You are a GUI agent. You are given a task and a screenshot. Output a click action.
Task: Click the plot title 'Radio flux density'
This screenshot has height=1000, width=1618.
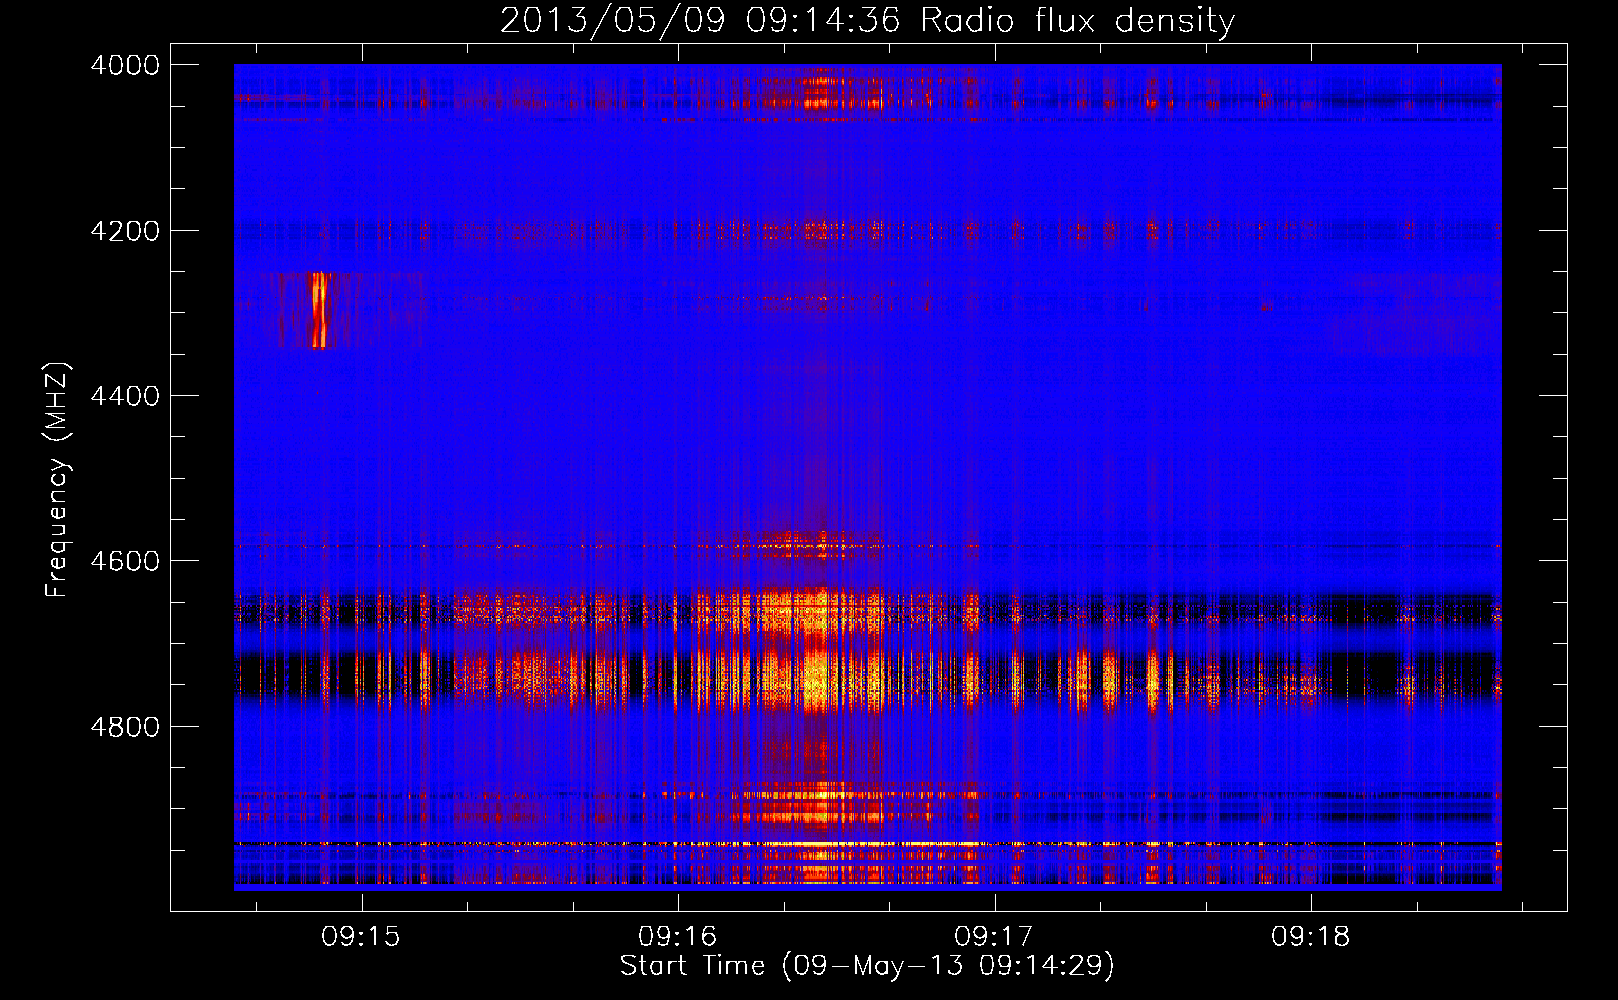coord(1077,21)
